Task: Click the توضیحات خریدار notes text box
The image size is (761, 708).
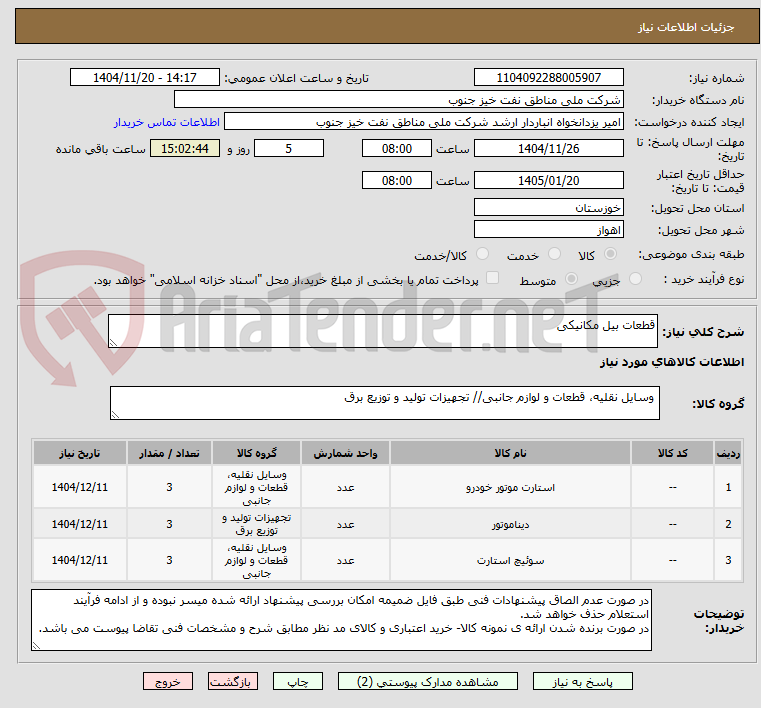Action: click(341, 620)
